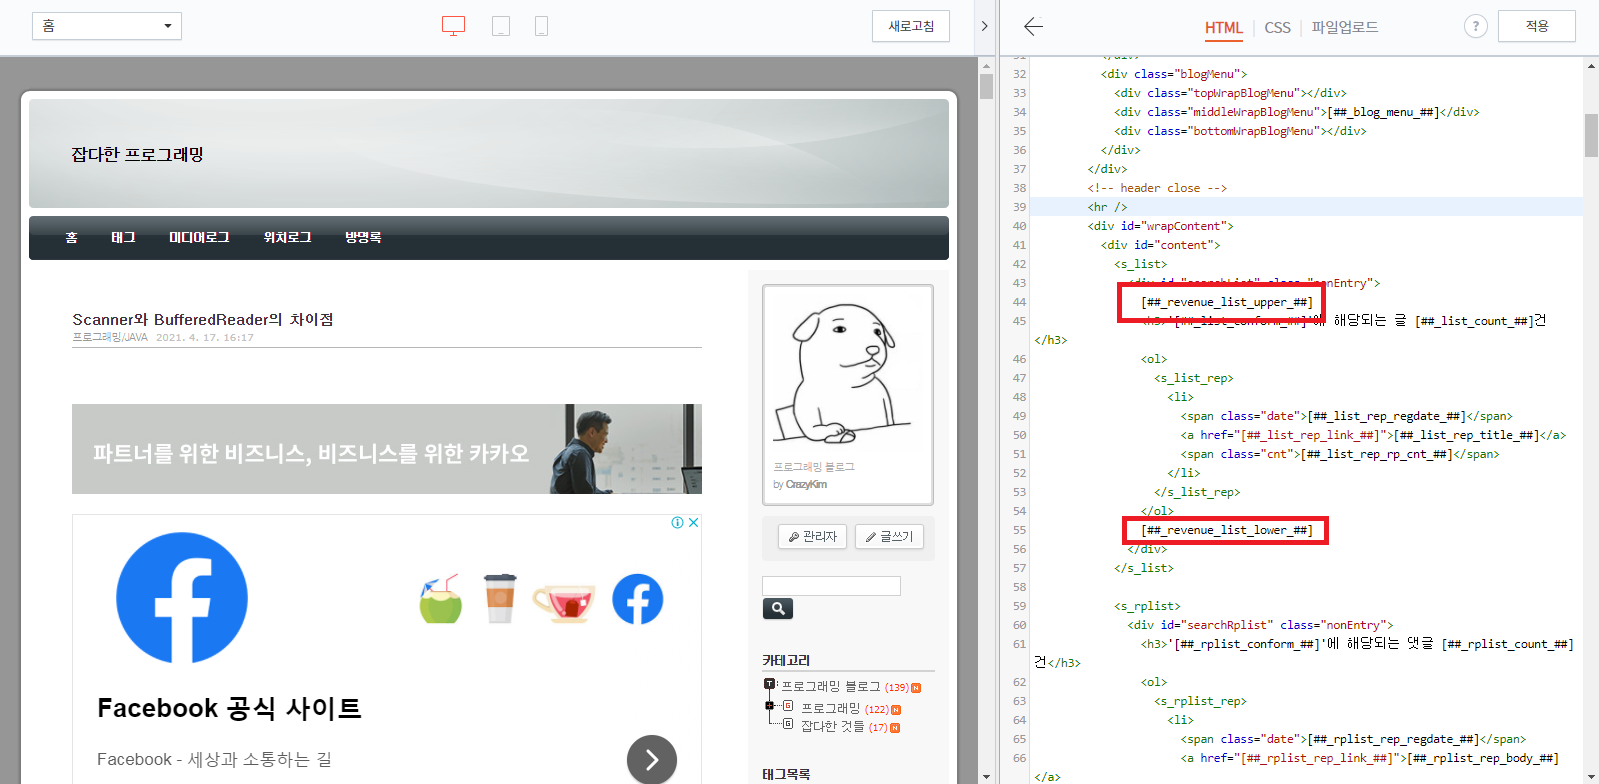The image size is (1599, 784).
Task: Click <s_list_rep> opening tag on line 47
Action: [x=1194, y=378]
